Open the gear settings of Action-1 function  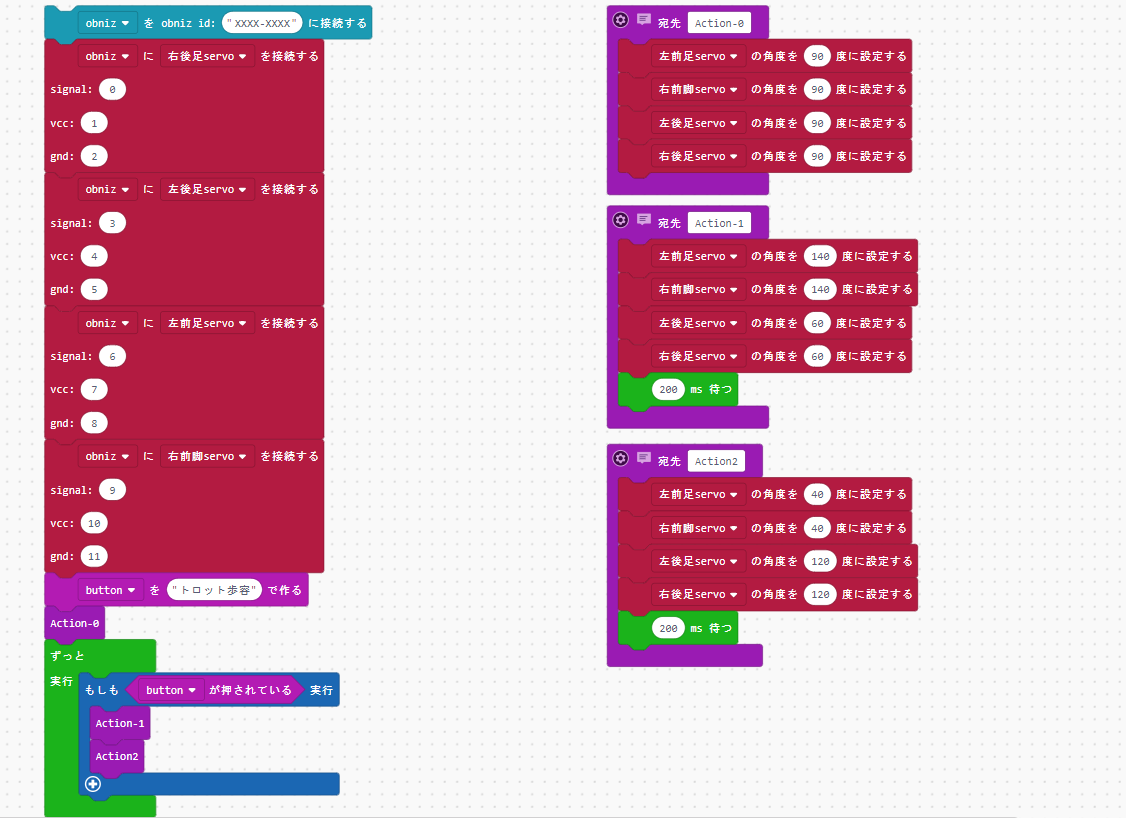(x=620, y=220)
